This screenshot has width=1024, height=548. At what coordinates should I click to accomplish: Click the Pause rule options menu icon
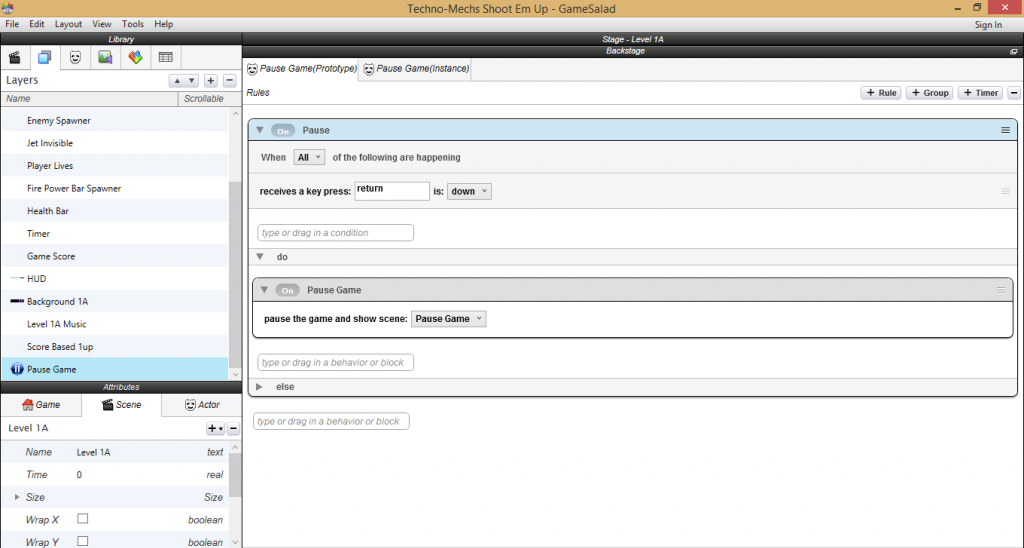click(1005, 130)
